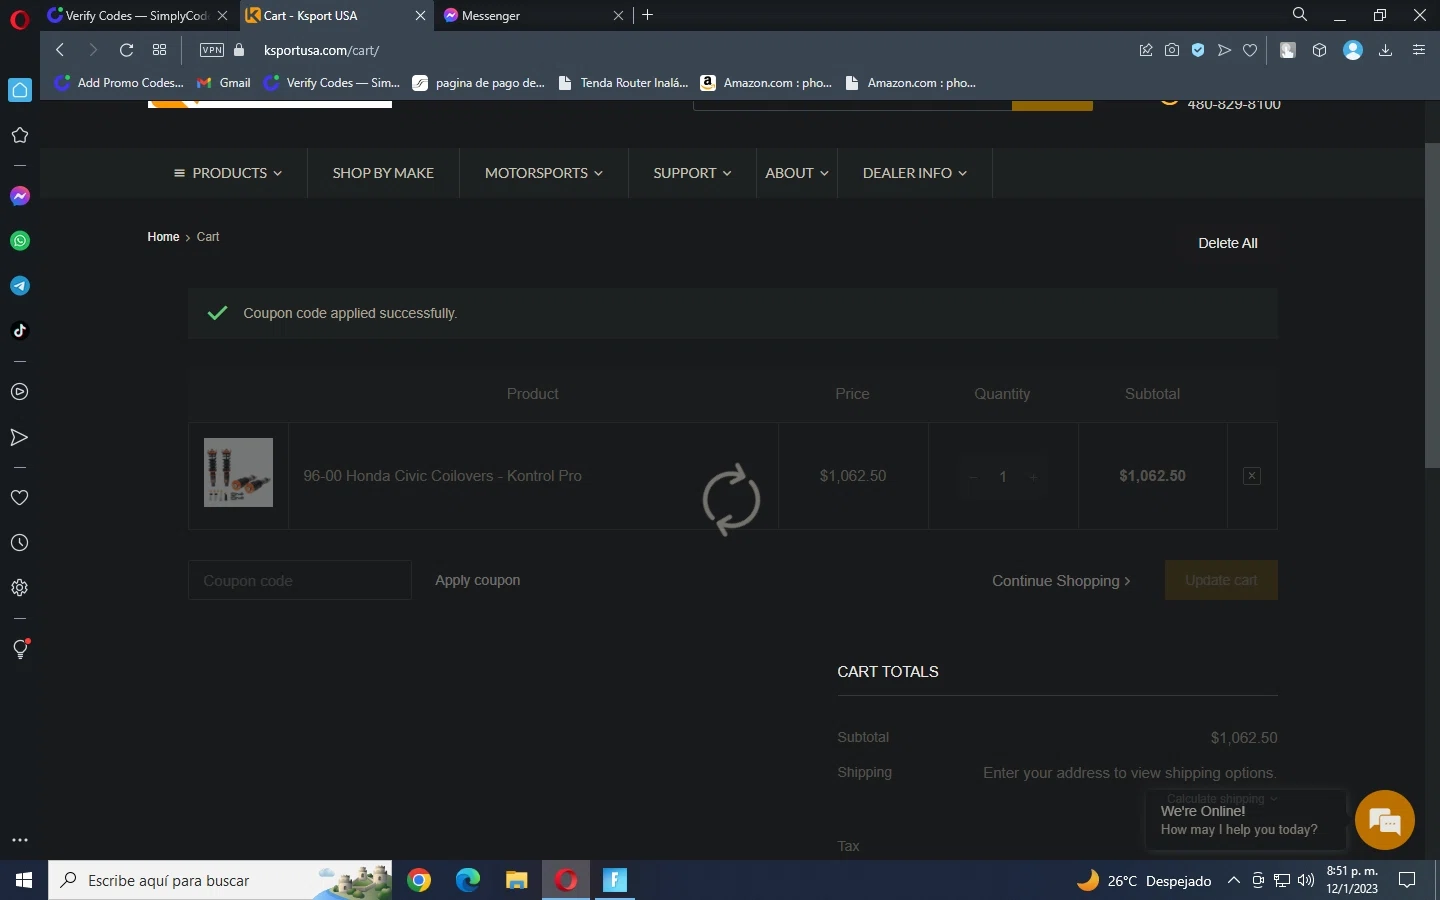This screenshot has height=900, width=1440.
Task: Open WhatsApp in the Opera sidebar
Action: click(x=20, y=241)
